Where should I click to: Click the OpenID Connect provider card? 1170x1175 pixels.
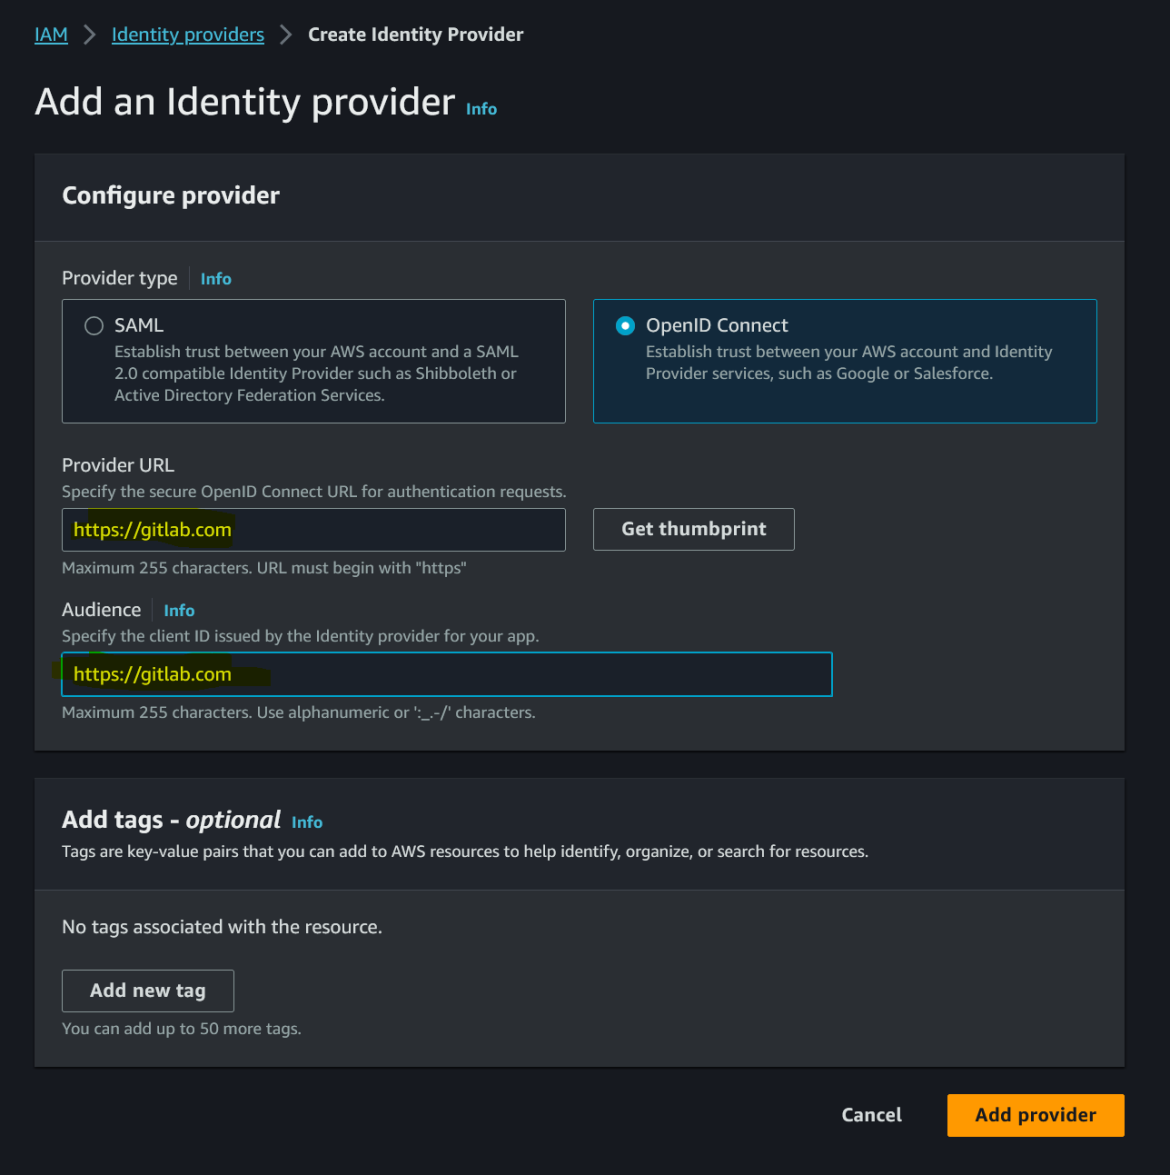coord(845,361)
